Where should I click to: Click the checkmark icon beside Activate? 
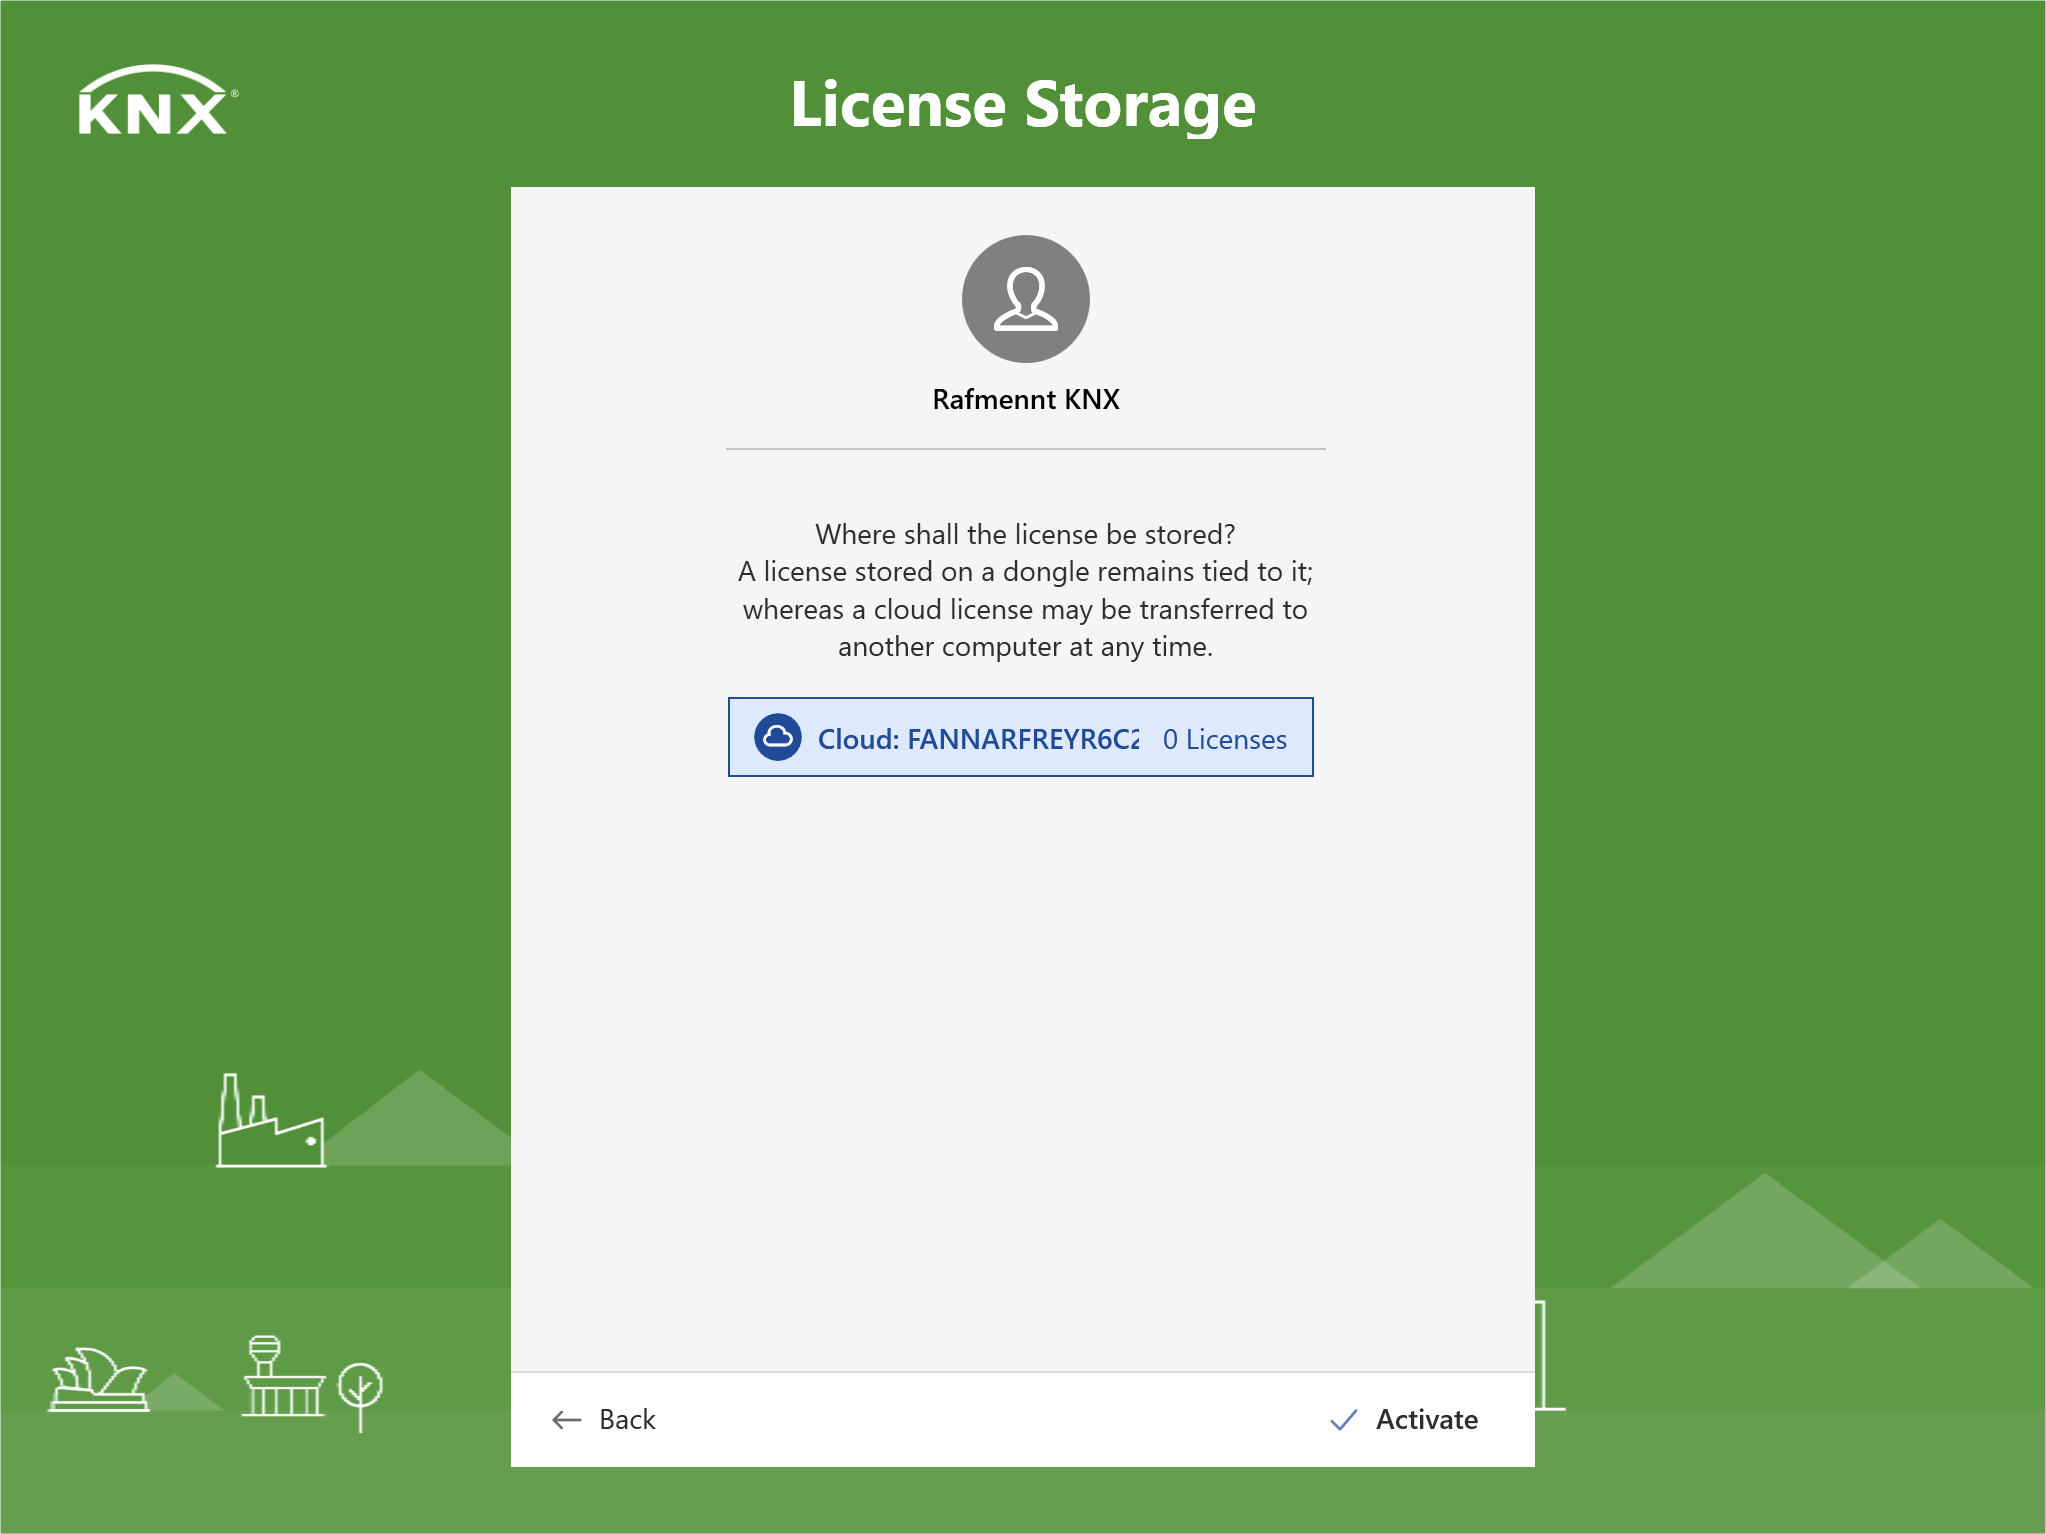(x=1343, y=1420)
